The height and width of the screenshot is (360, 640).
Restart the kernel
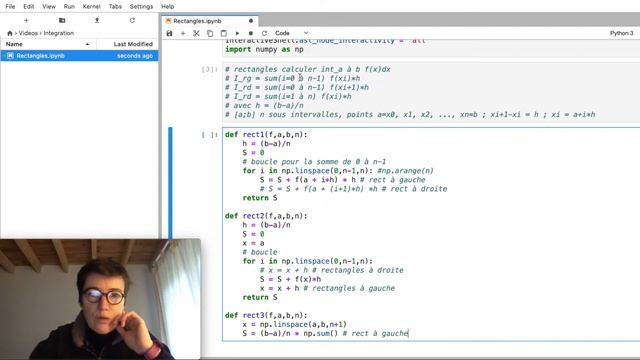pyautogui.click(x=264, y=33)
